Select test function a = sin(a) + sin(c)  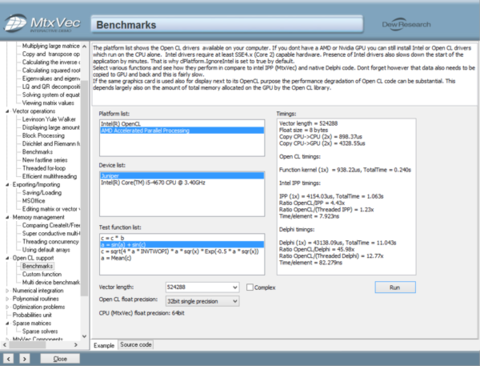182,245
